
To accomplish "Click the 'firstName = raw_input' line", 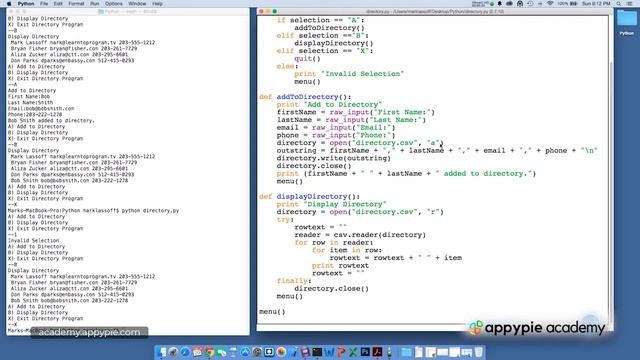I will pos(356,112).
